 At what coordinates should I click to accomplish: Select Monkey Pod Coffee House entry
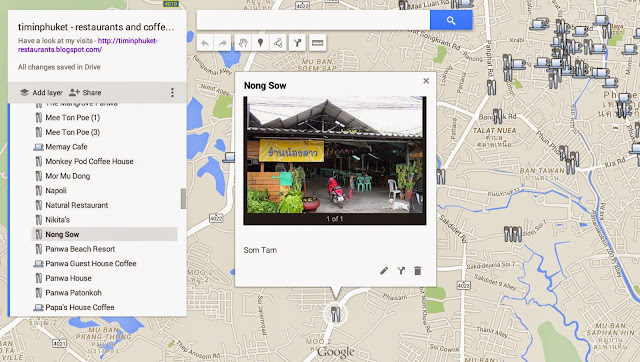tap(104, 161)
